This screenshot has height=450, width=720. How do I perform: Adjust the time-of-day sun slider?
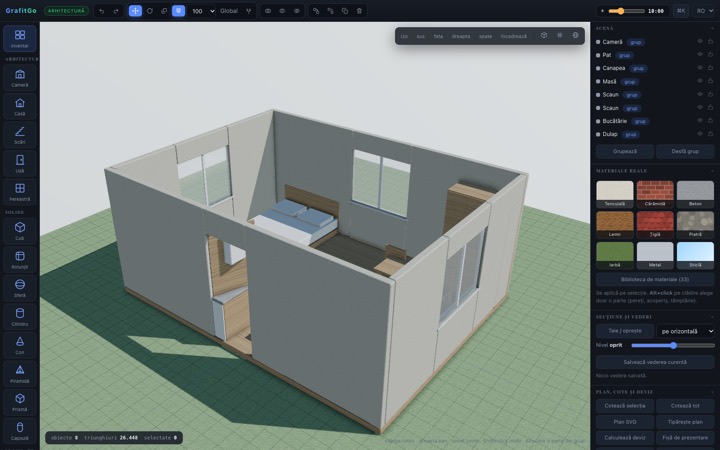627,11
